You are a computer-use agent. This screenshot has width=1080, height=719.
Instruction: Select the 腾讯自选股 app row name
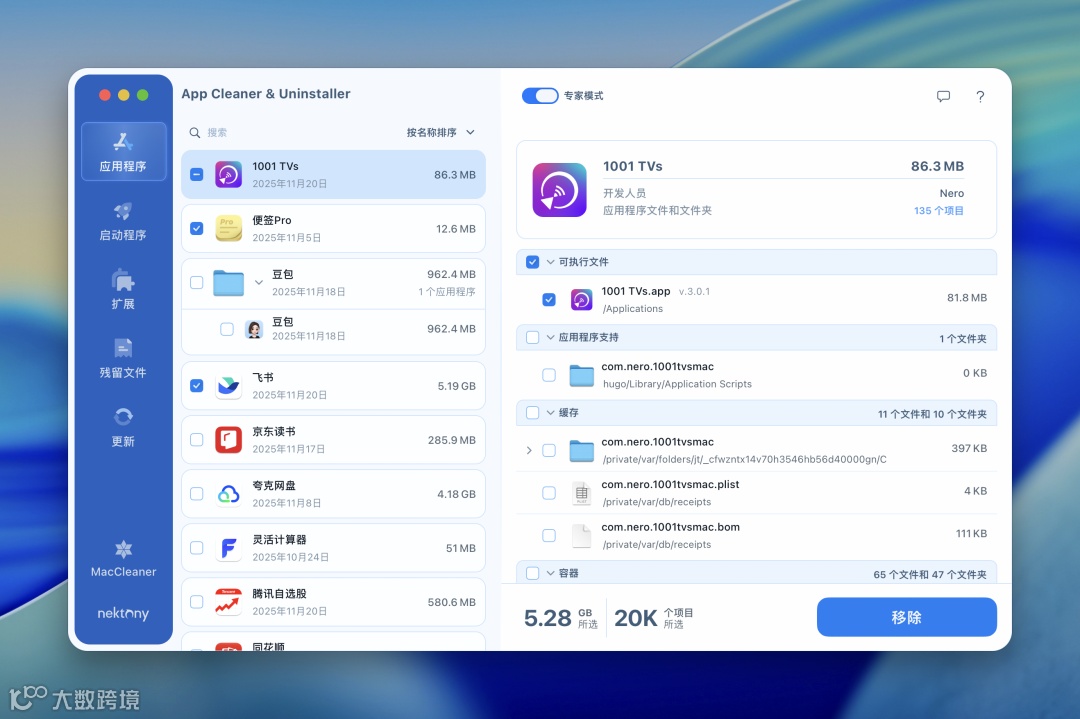click(279, 594)
